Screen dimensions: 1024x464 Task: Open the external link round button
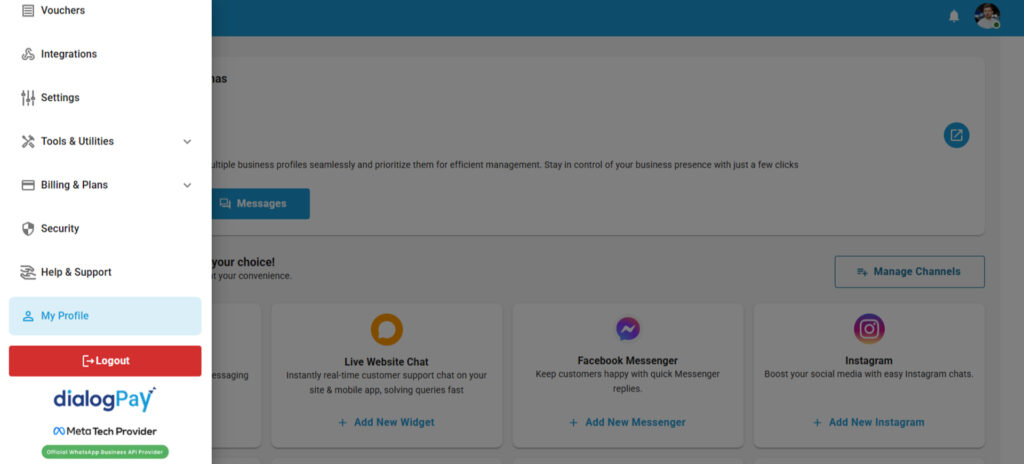tap(956, 135)
